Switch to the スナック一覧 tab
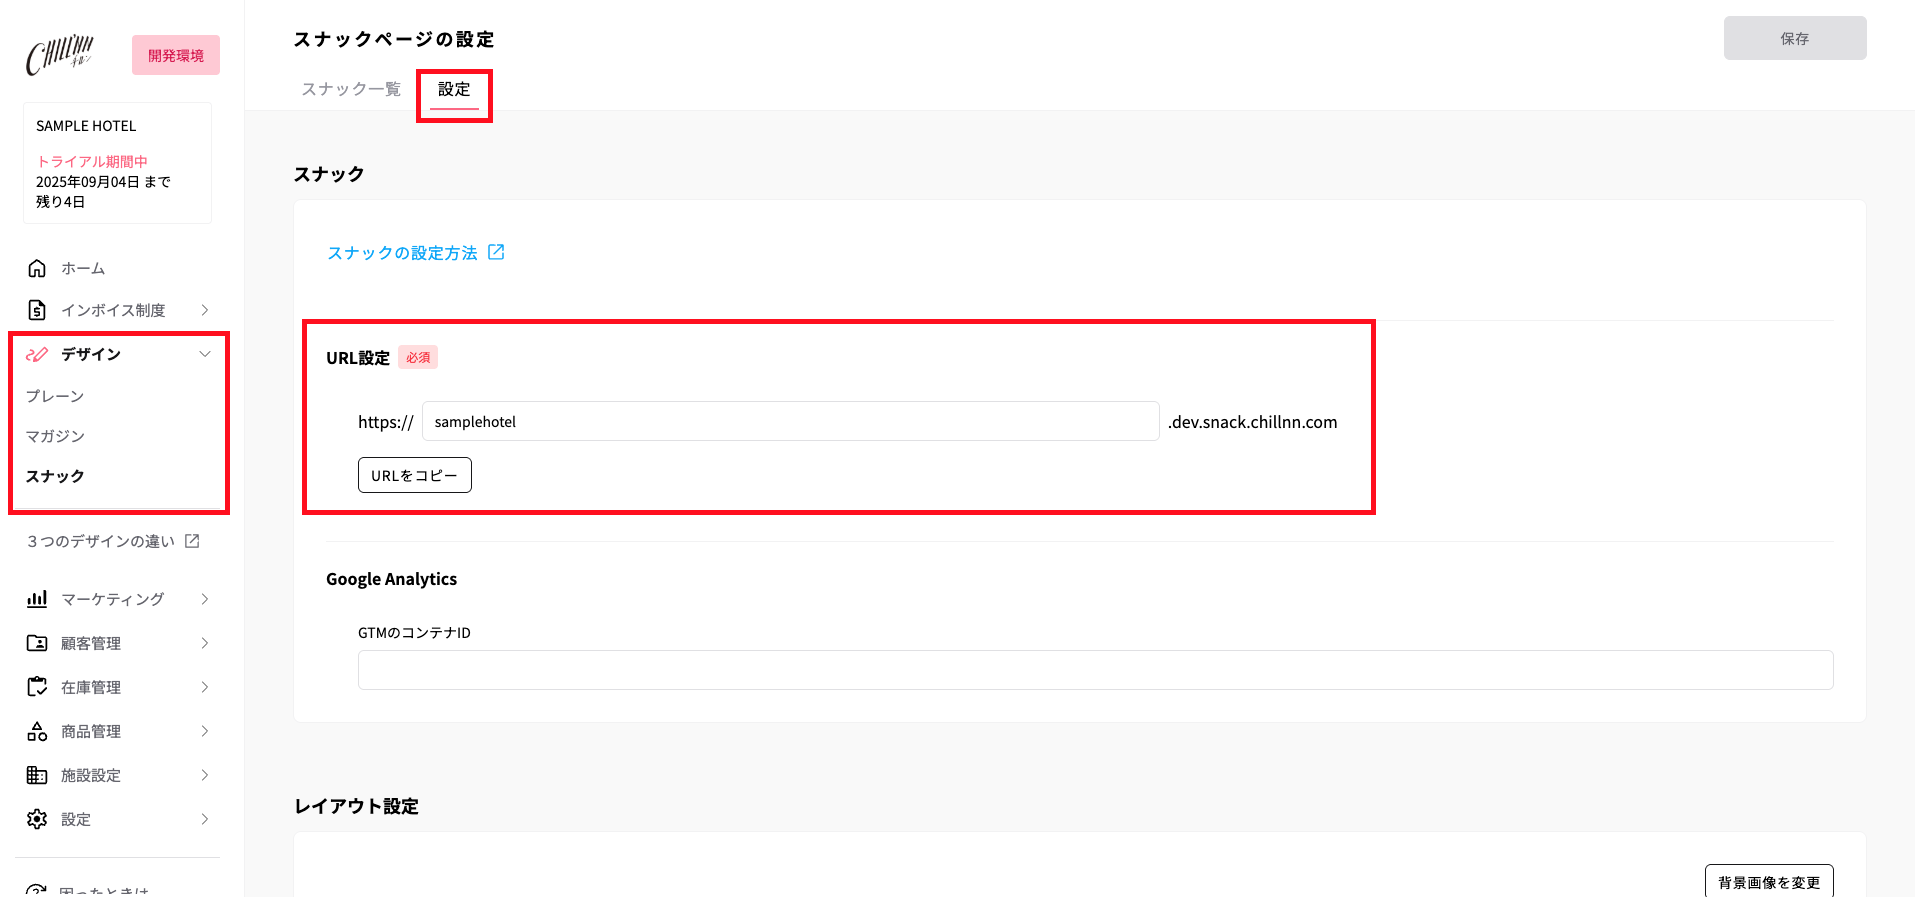1915x897 pixels. [x=351, y=89]
